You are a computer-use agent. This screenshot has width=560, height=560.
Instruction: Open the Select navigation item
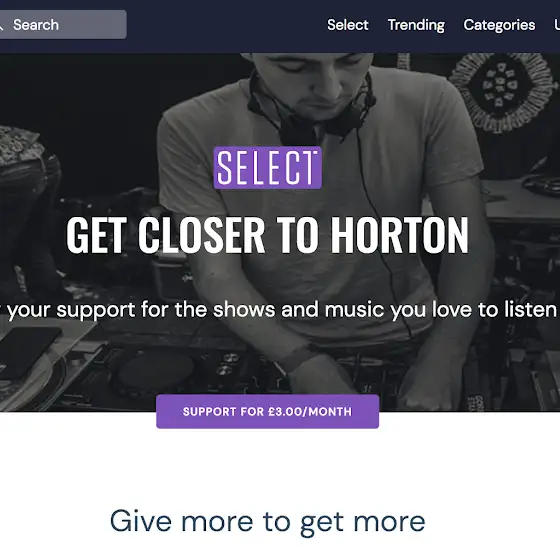[x=348, y=25]
